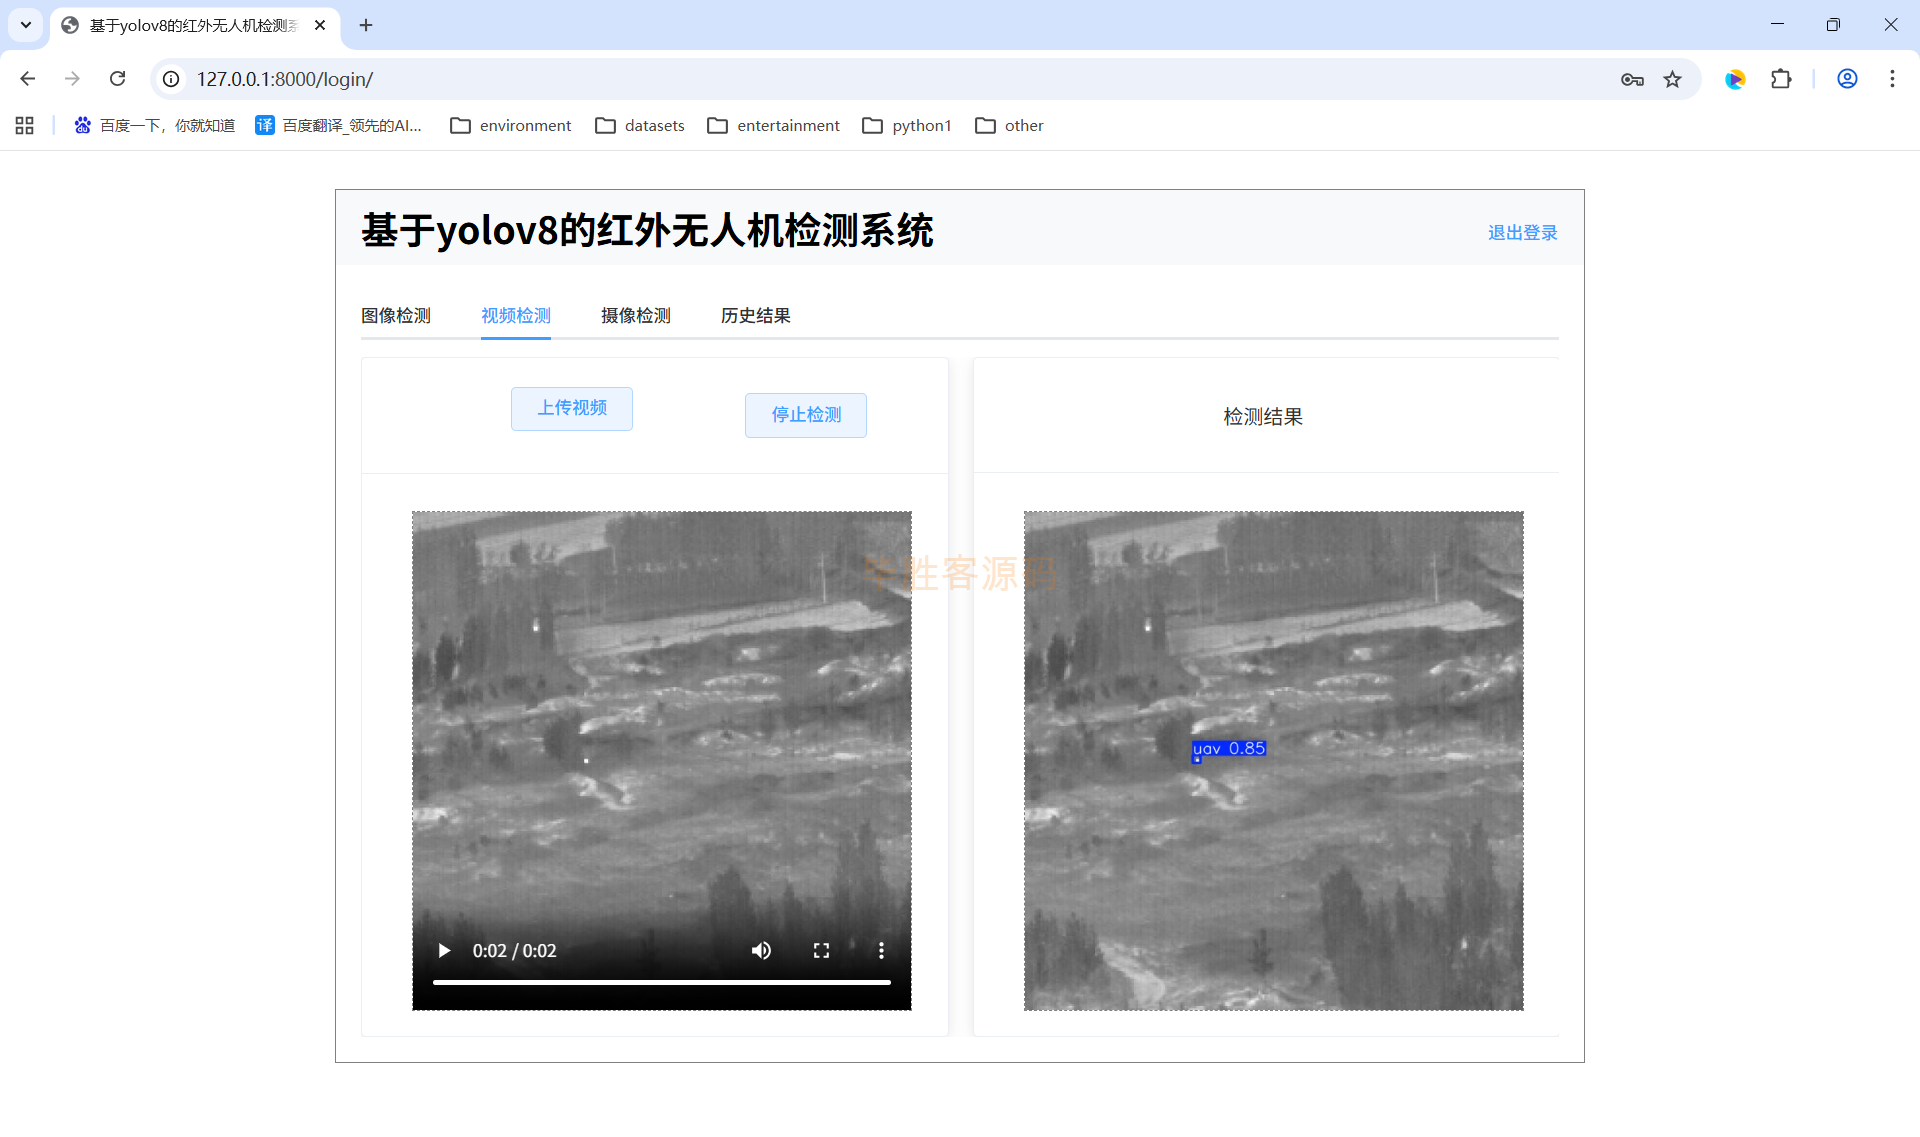Enter fullscreen on video player

[x=821, y=950]
